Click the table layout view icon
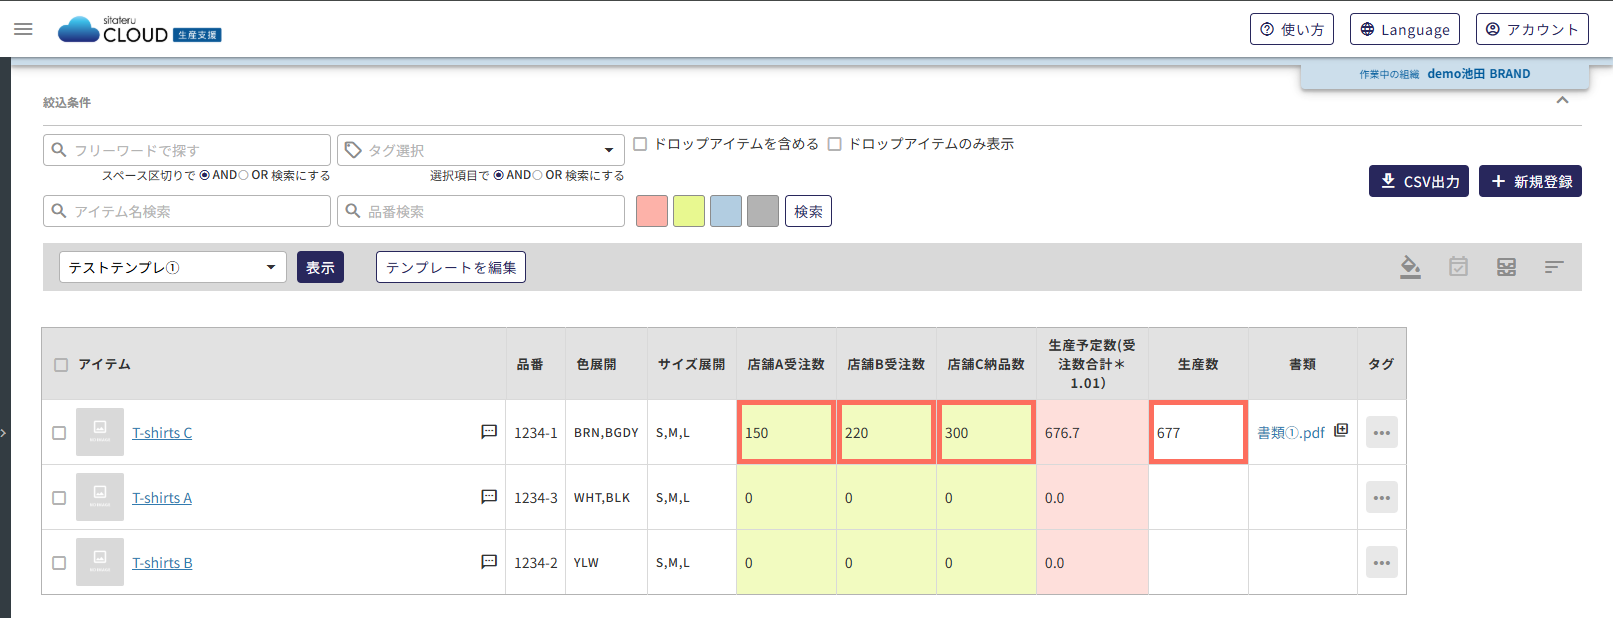 coord(1506,267)
